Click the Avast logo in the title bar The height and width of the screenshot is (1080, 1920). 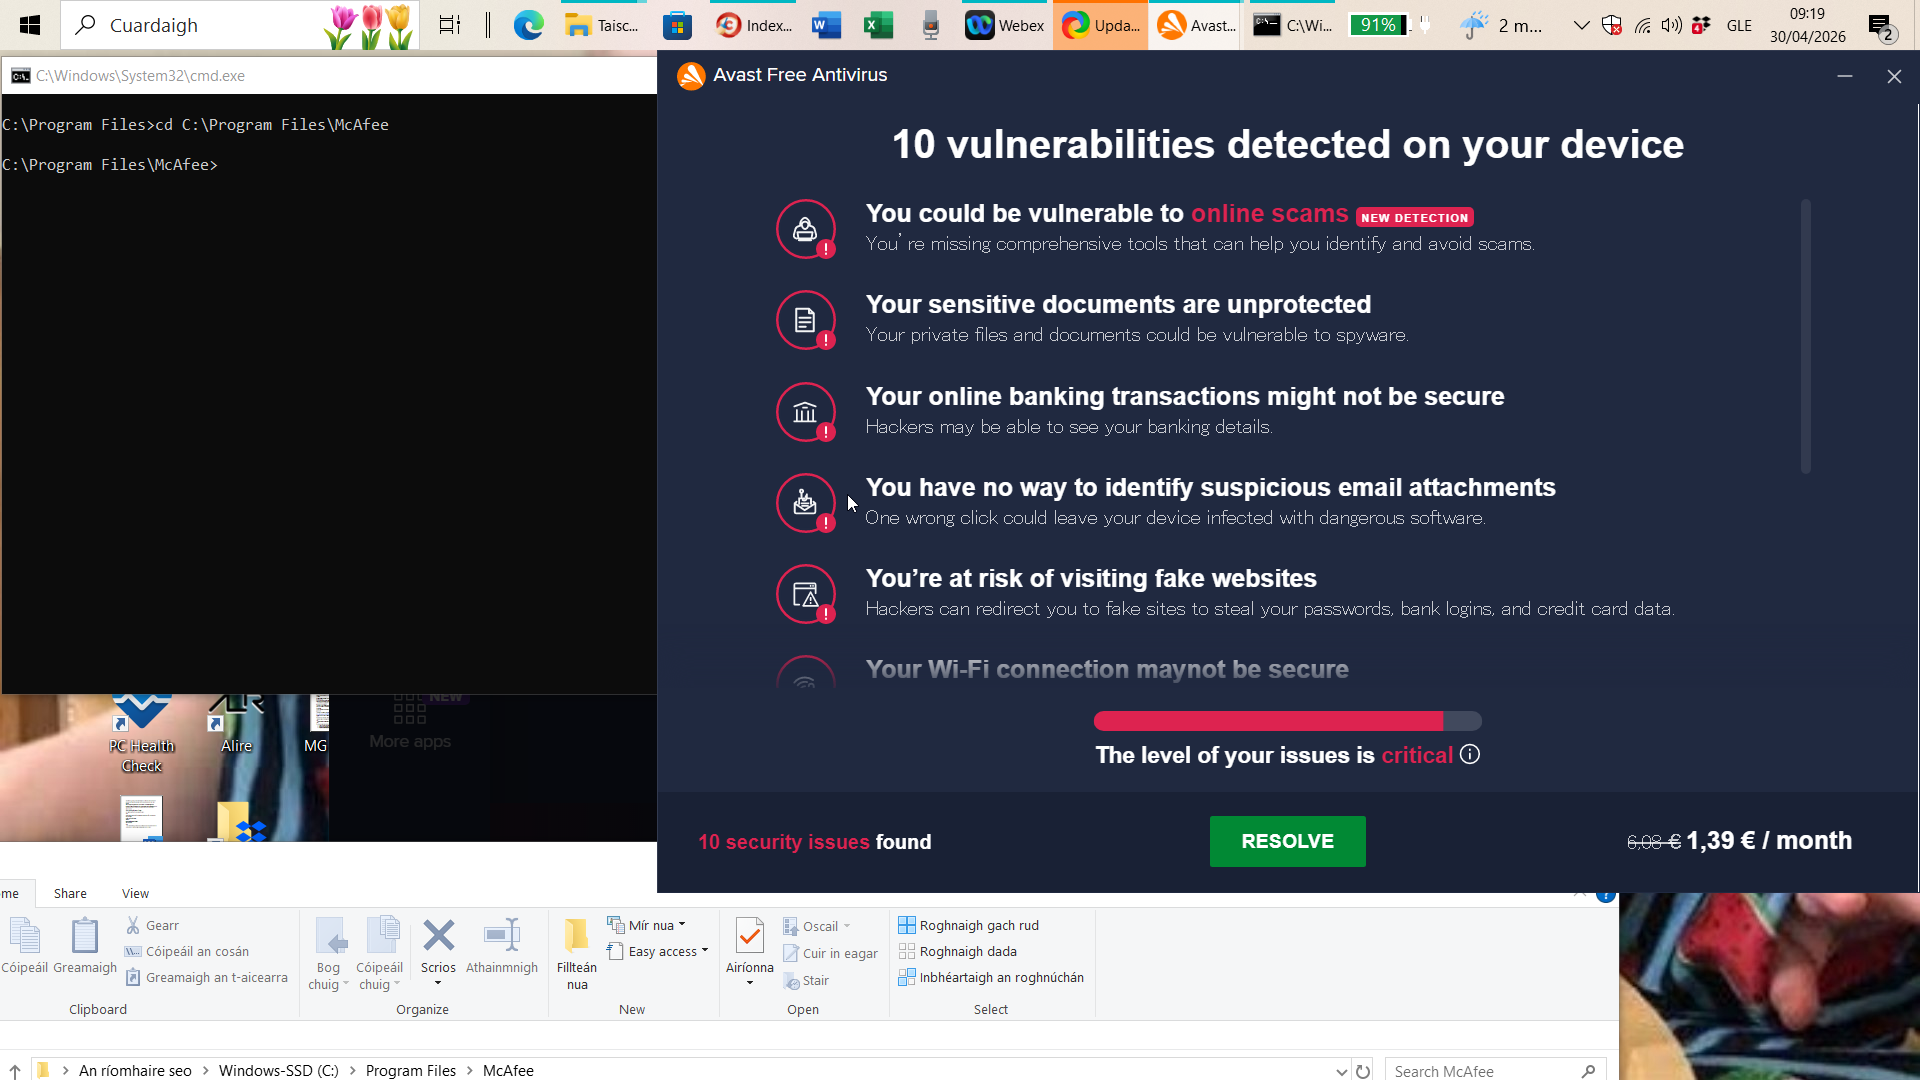[691, 76]
